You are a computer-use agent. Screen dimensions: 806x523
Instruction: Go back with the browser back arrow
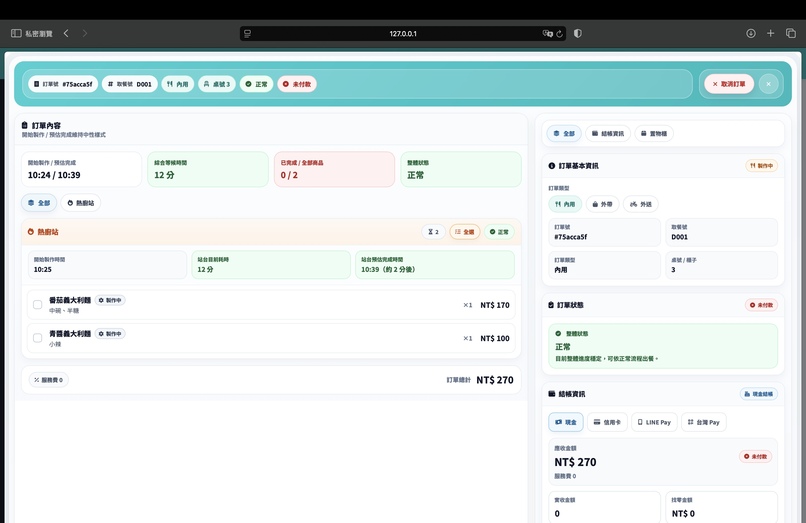pos(66,33)
